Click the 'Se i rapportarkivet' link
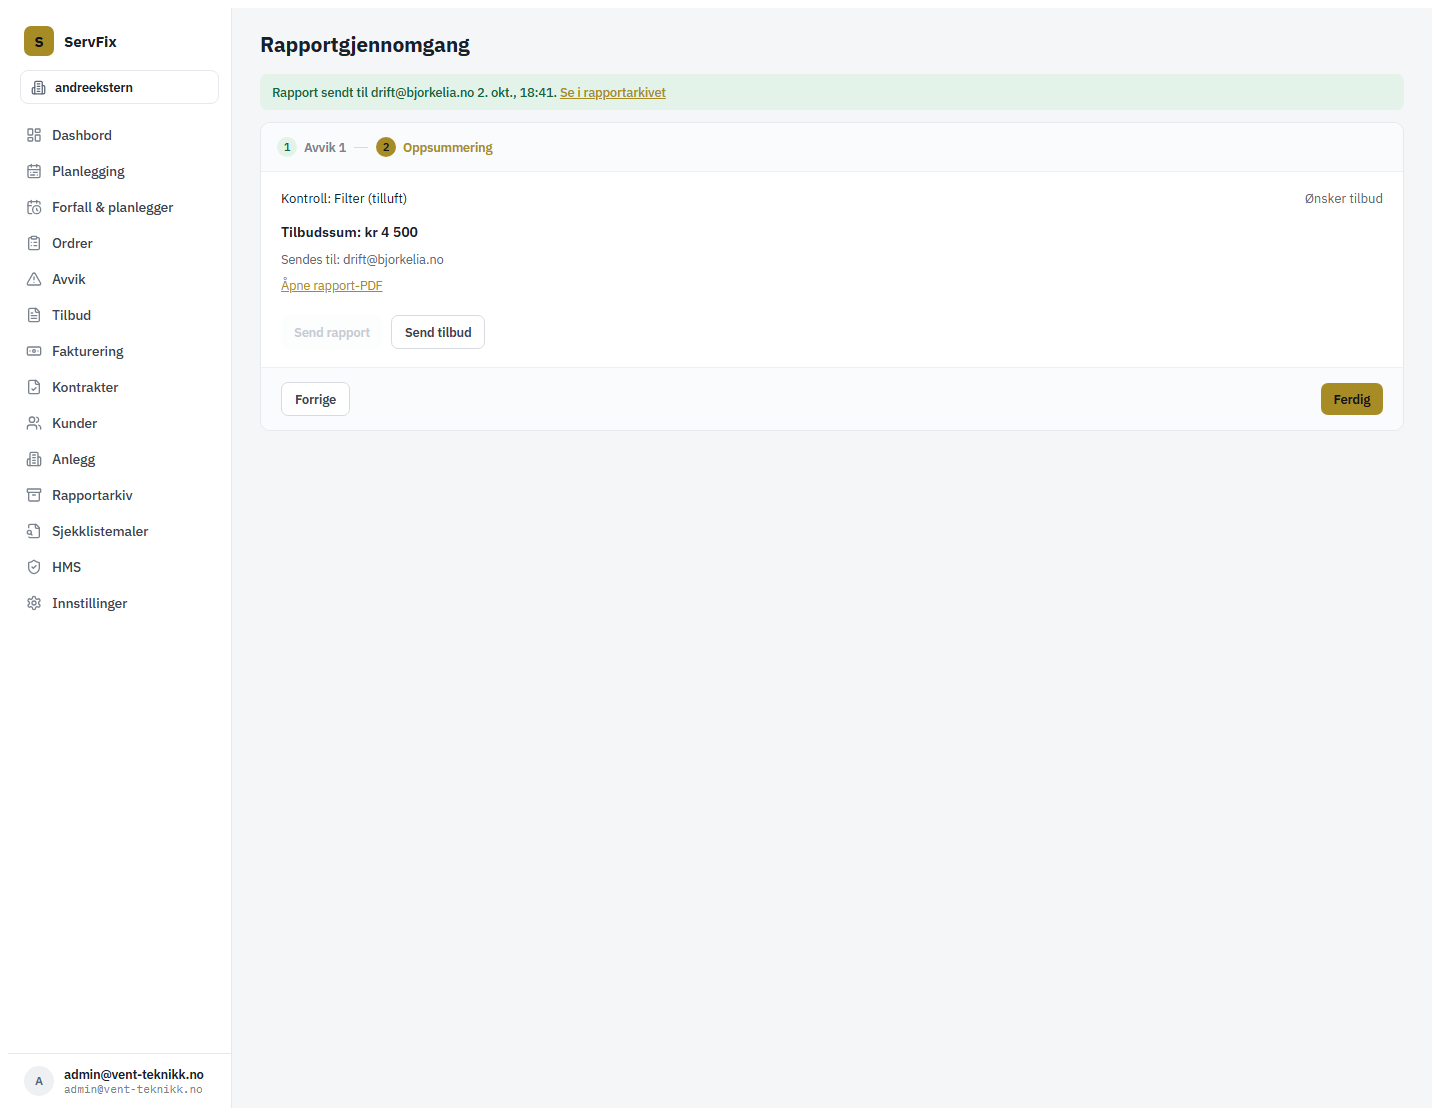 (612, 92)
